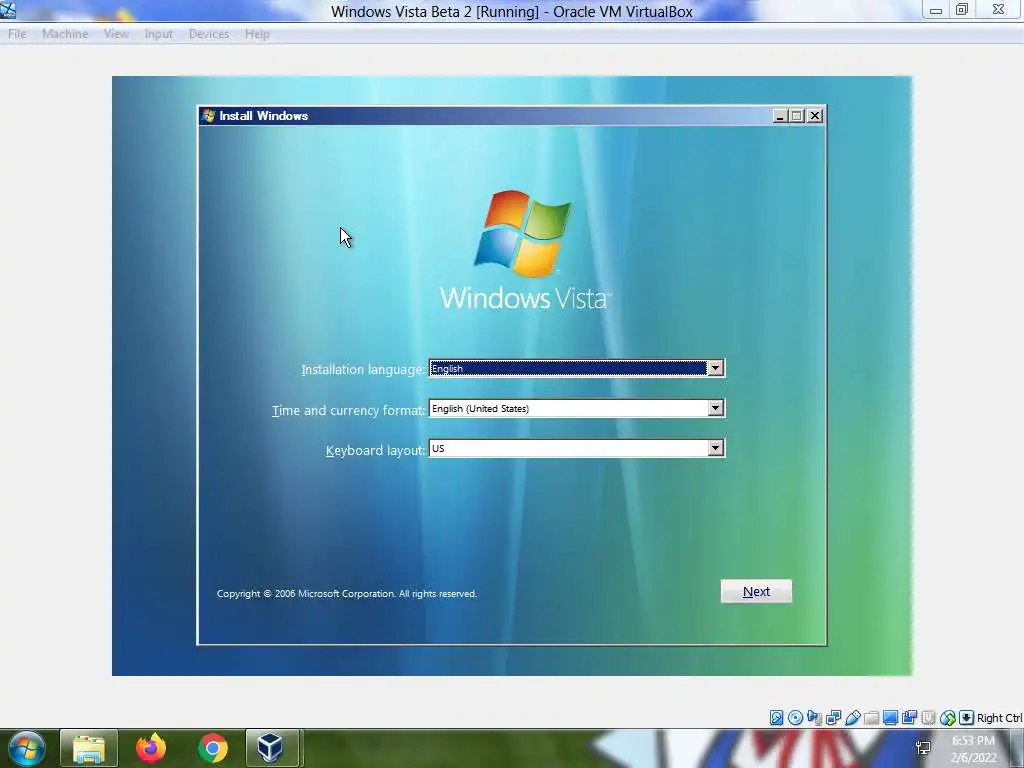The image size is (1024, 768).
Task: Select VirtualBox taskbar button
Action: click(272, 748)
